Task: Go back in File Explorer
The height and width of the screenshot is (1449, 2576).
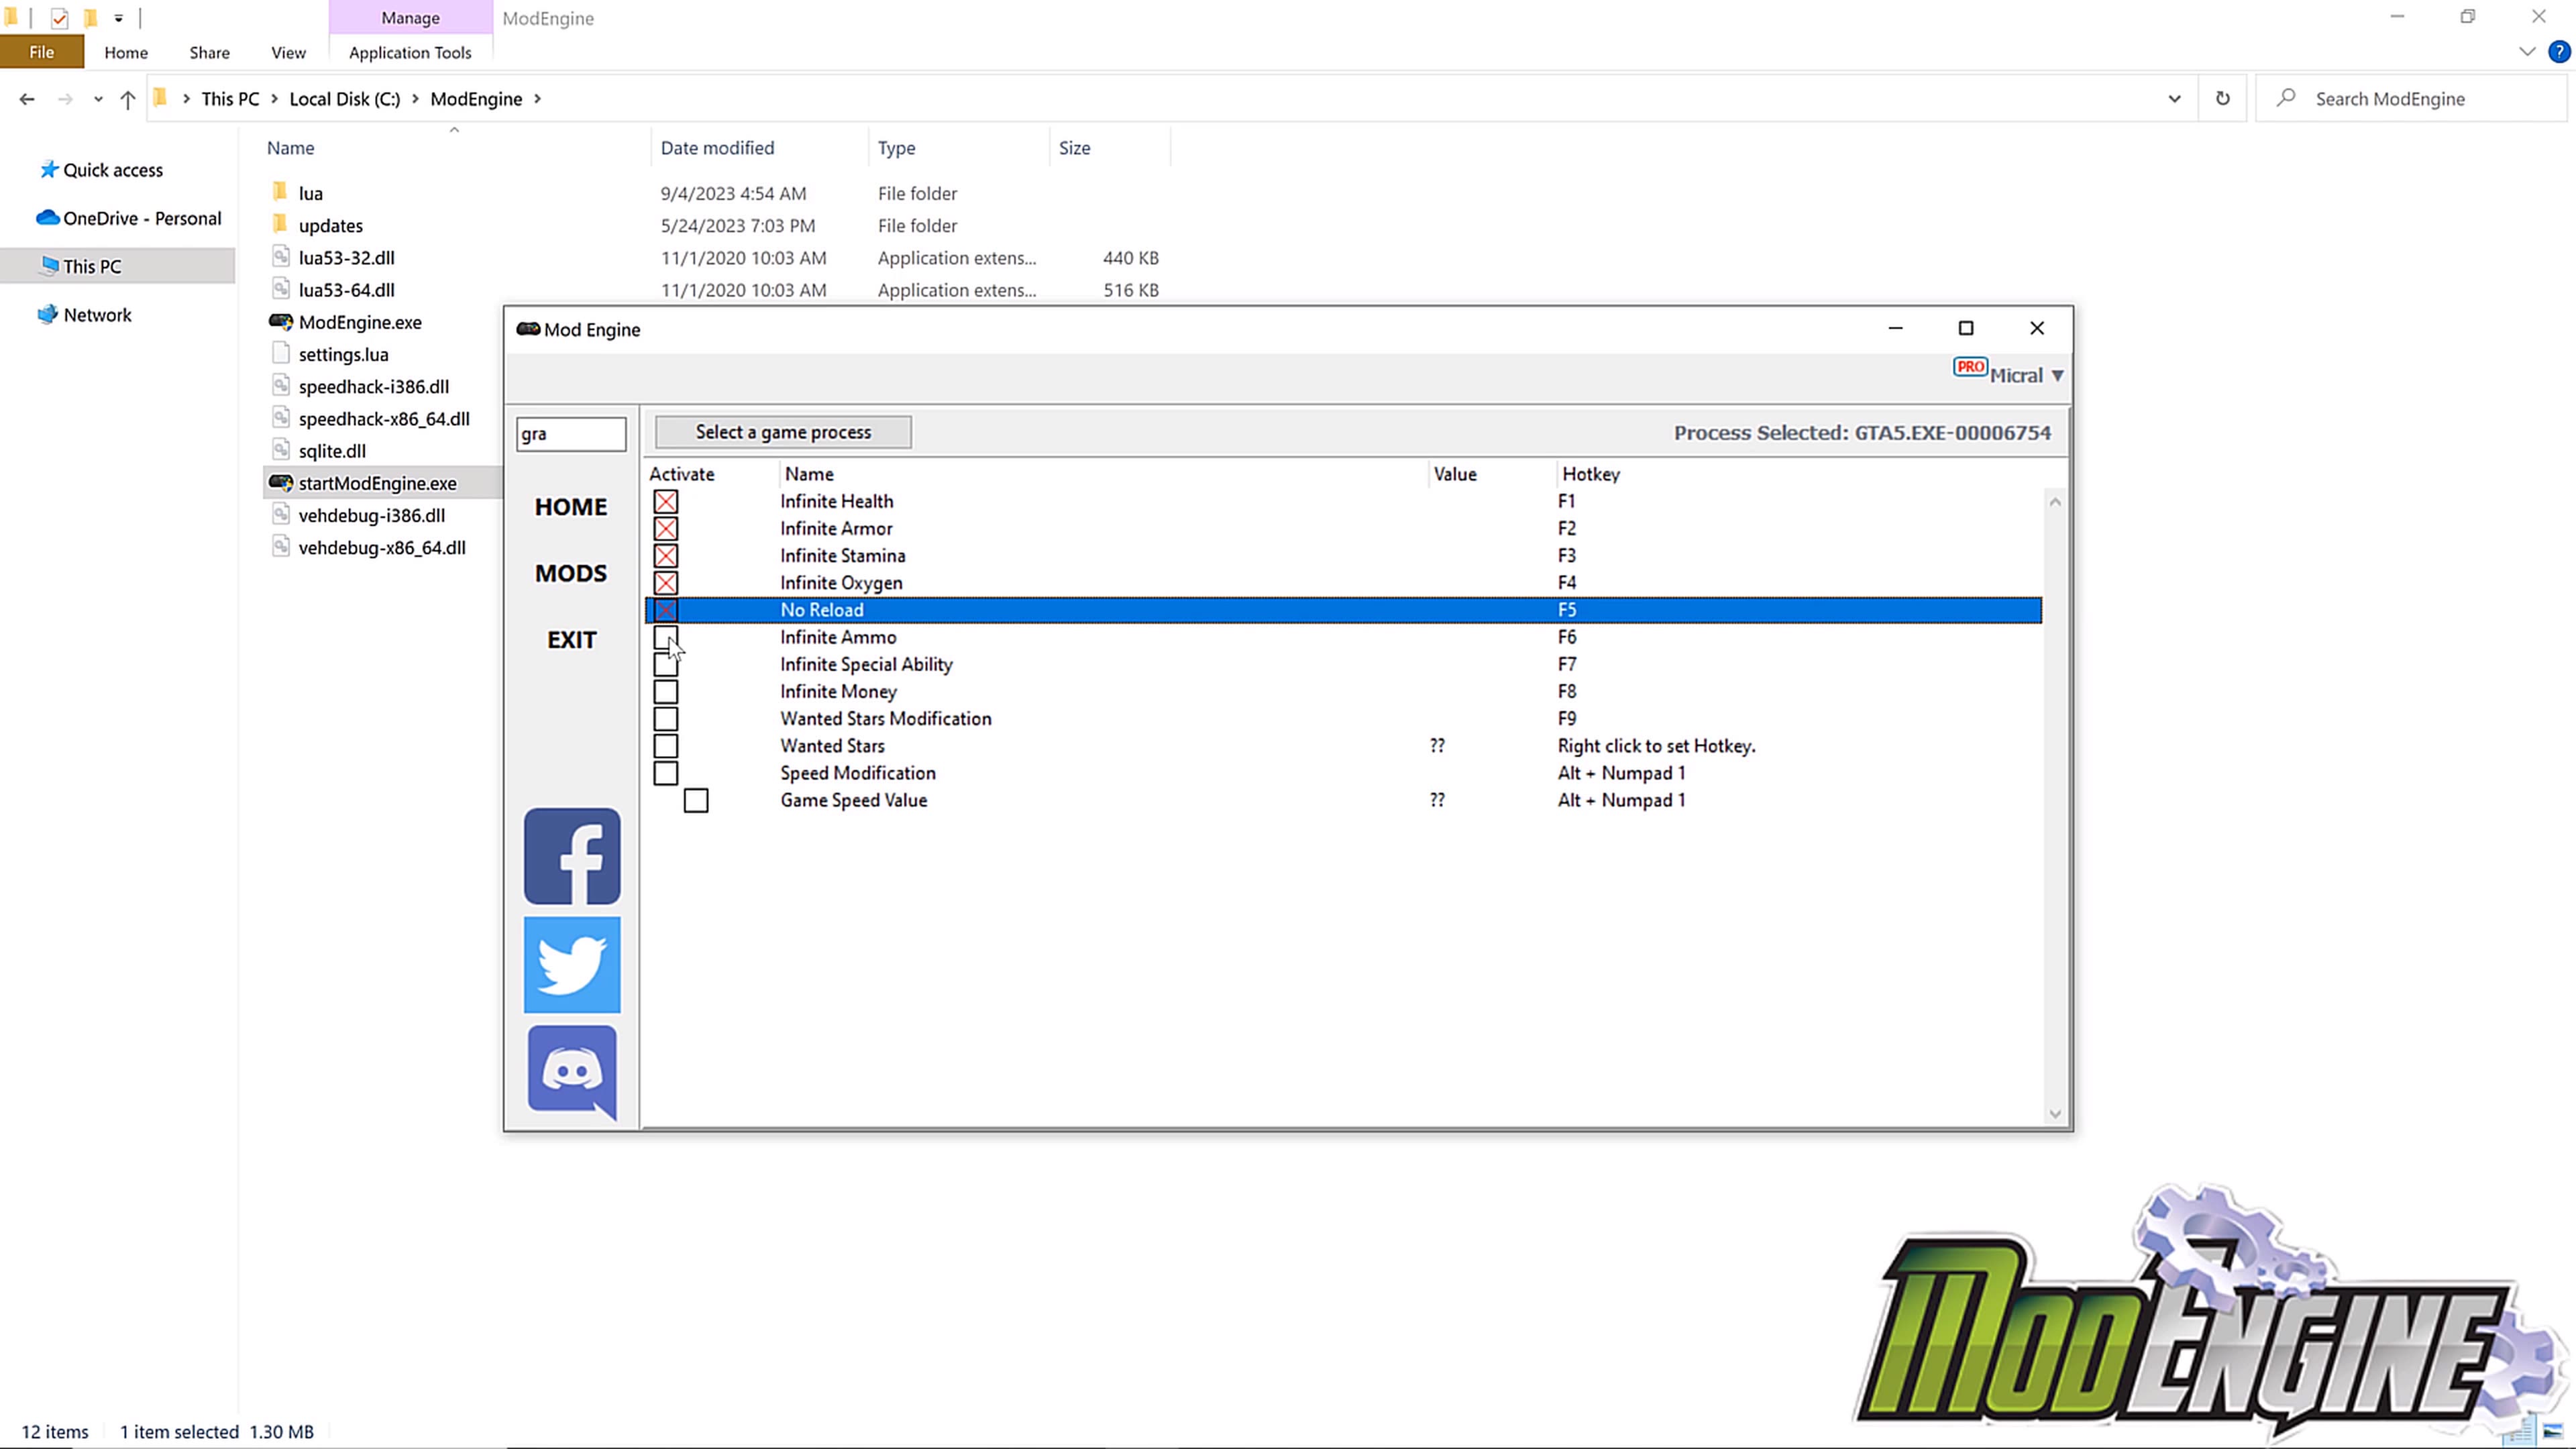Action: [x=27, y=99]
